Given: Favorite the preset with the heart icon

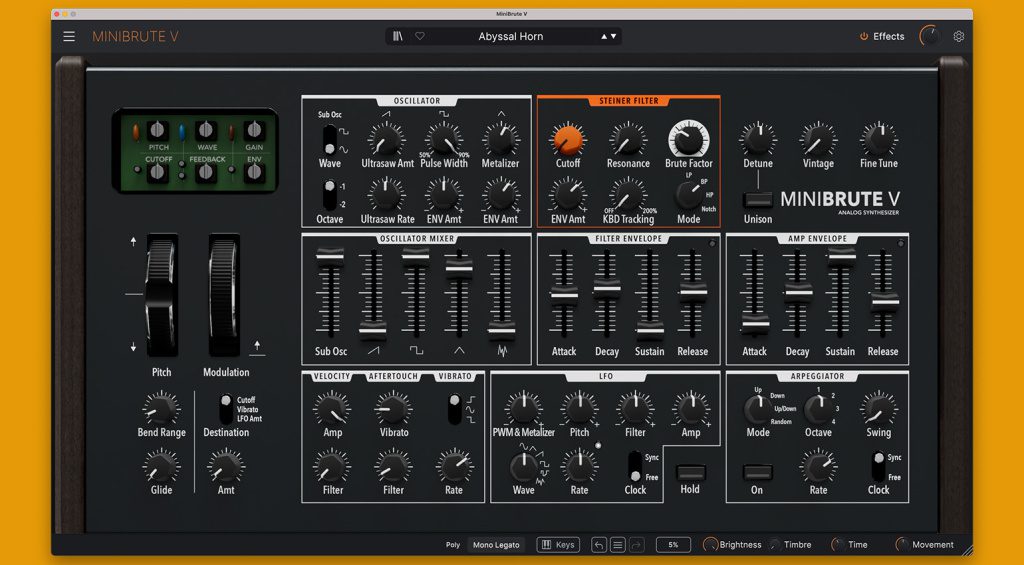Looking at the screenshot, I should 420,37.
